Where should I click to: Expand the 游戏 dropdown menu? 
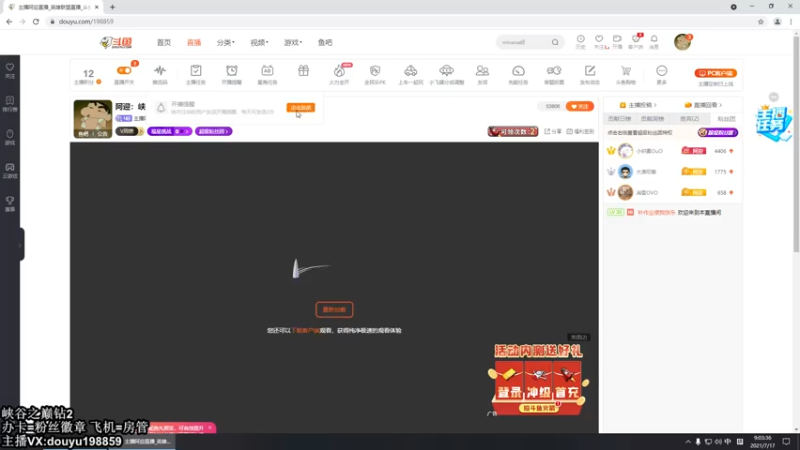pyautogui.click(x=293, y=42)
